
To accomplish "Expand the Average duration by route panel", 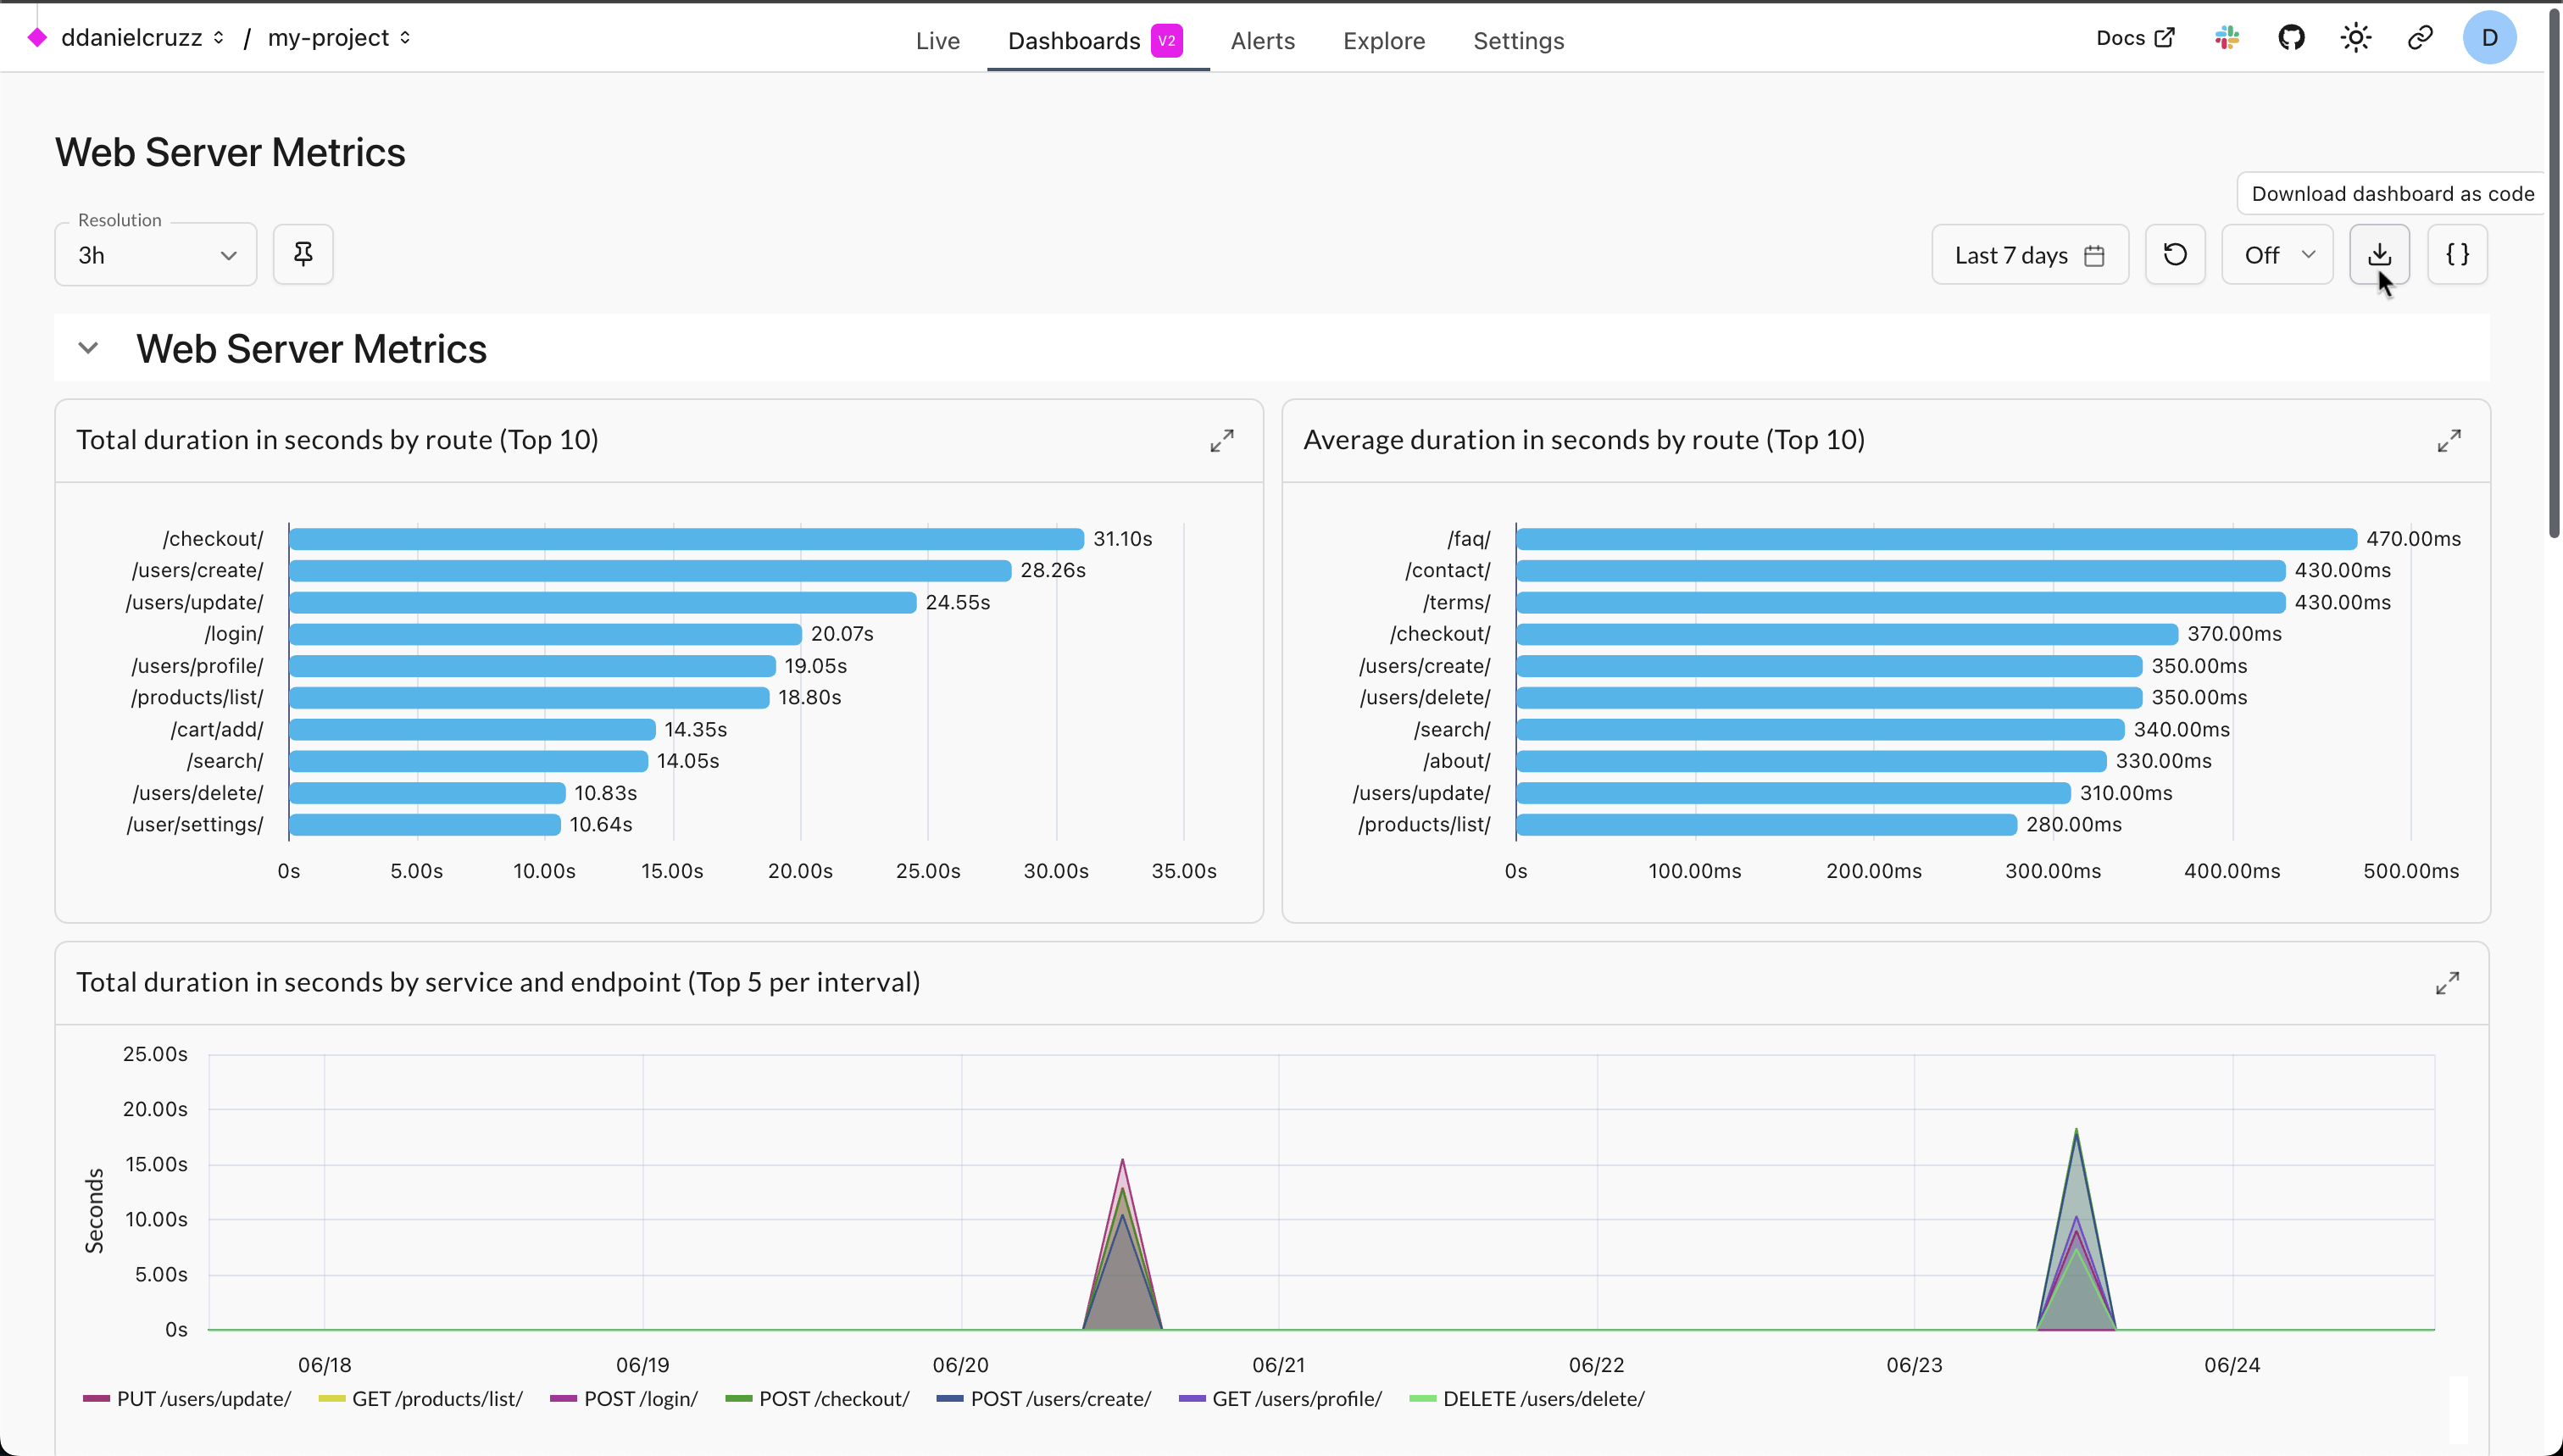I will click(x=2450, y=440).
